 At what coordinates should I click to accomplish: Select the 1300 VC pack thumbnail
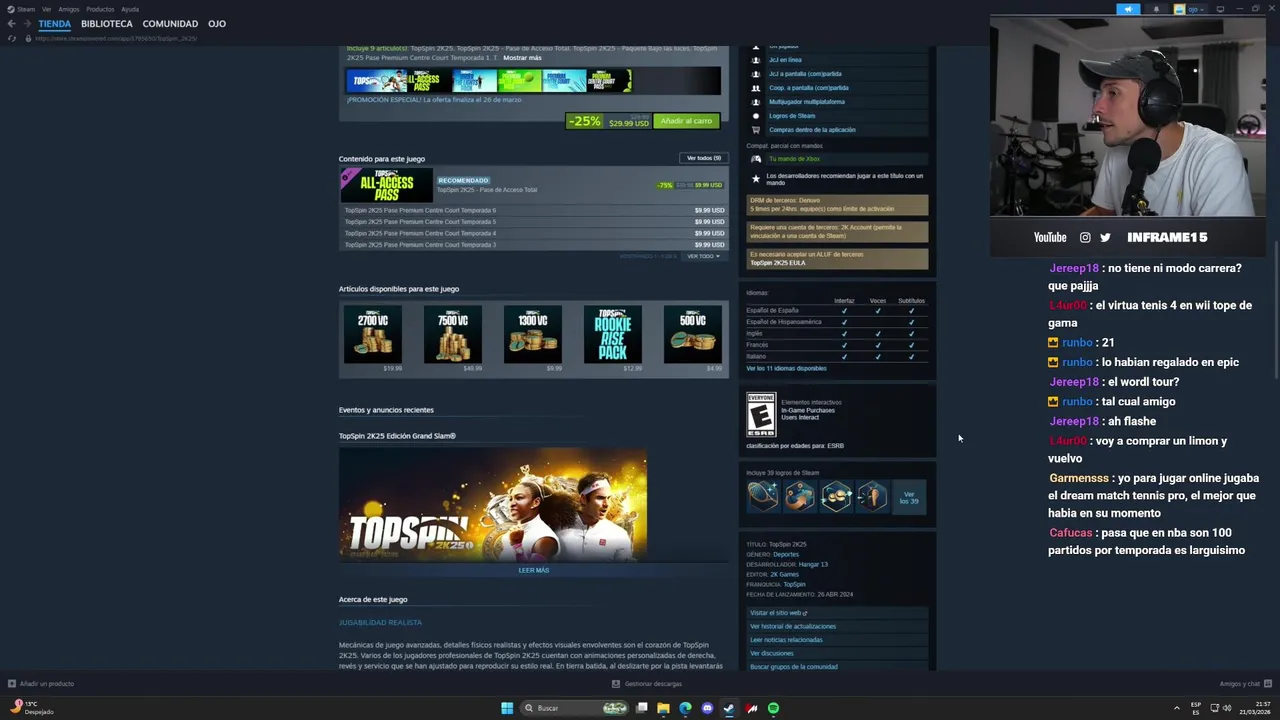[x=532, y=334]
